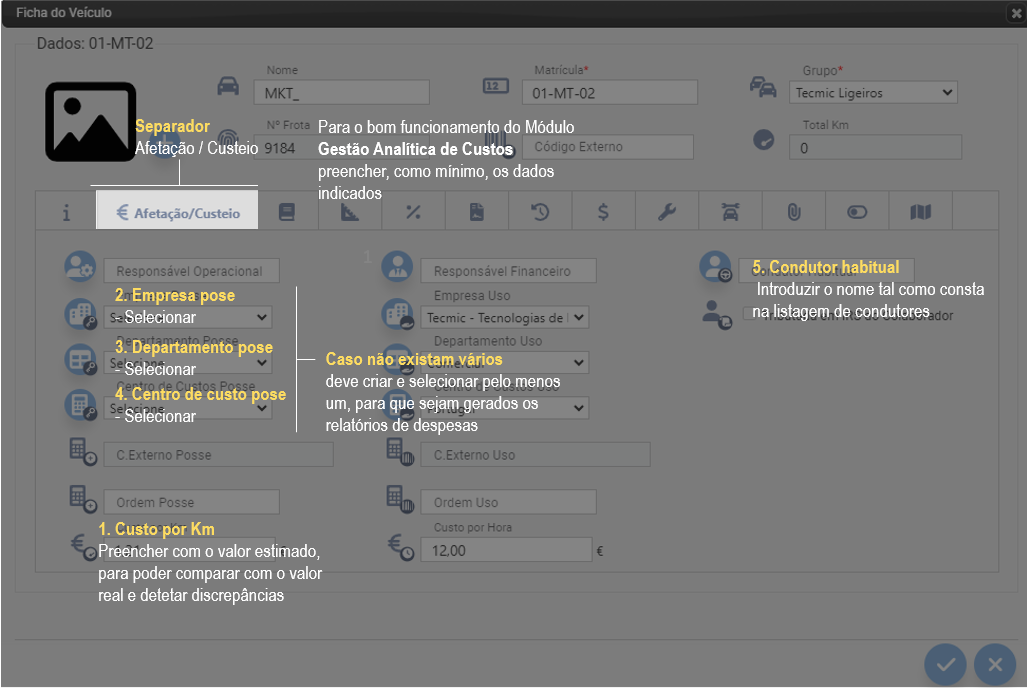Open the Centro de Custos Posse dropdown
The image size is (1027, 688).
[x=188, y=408]
